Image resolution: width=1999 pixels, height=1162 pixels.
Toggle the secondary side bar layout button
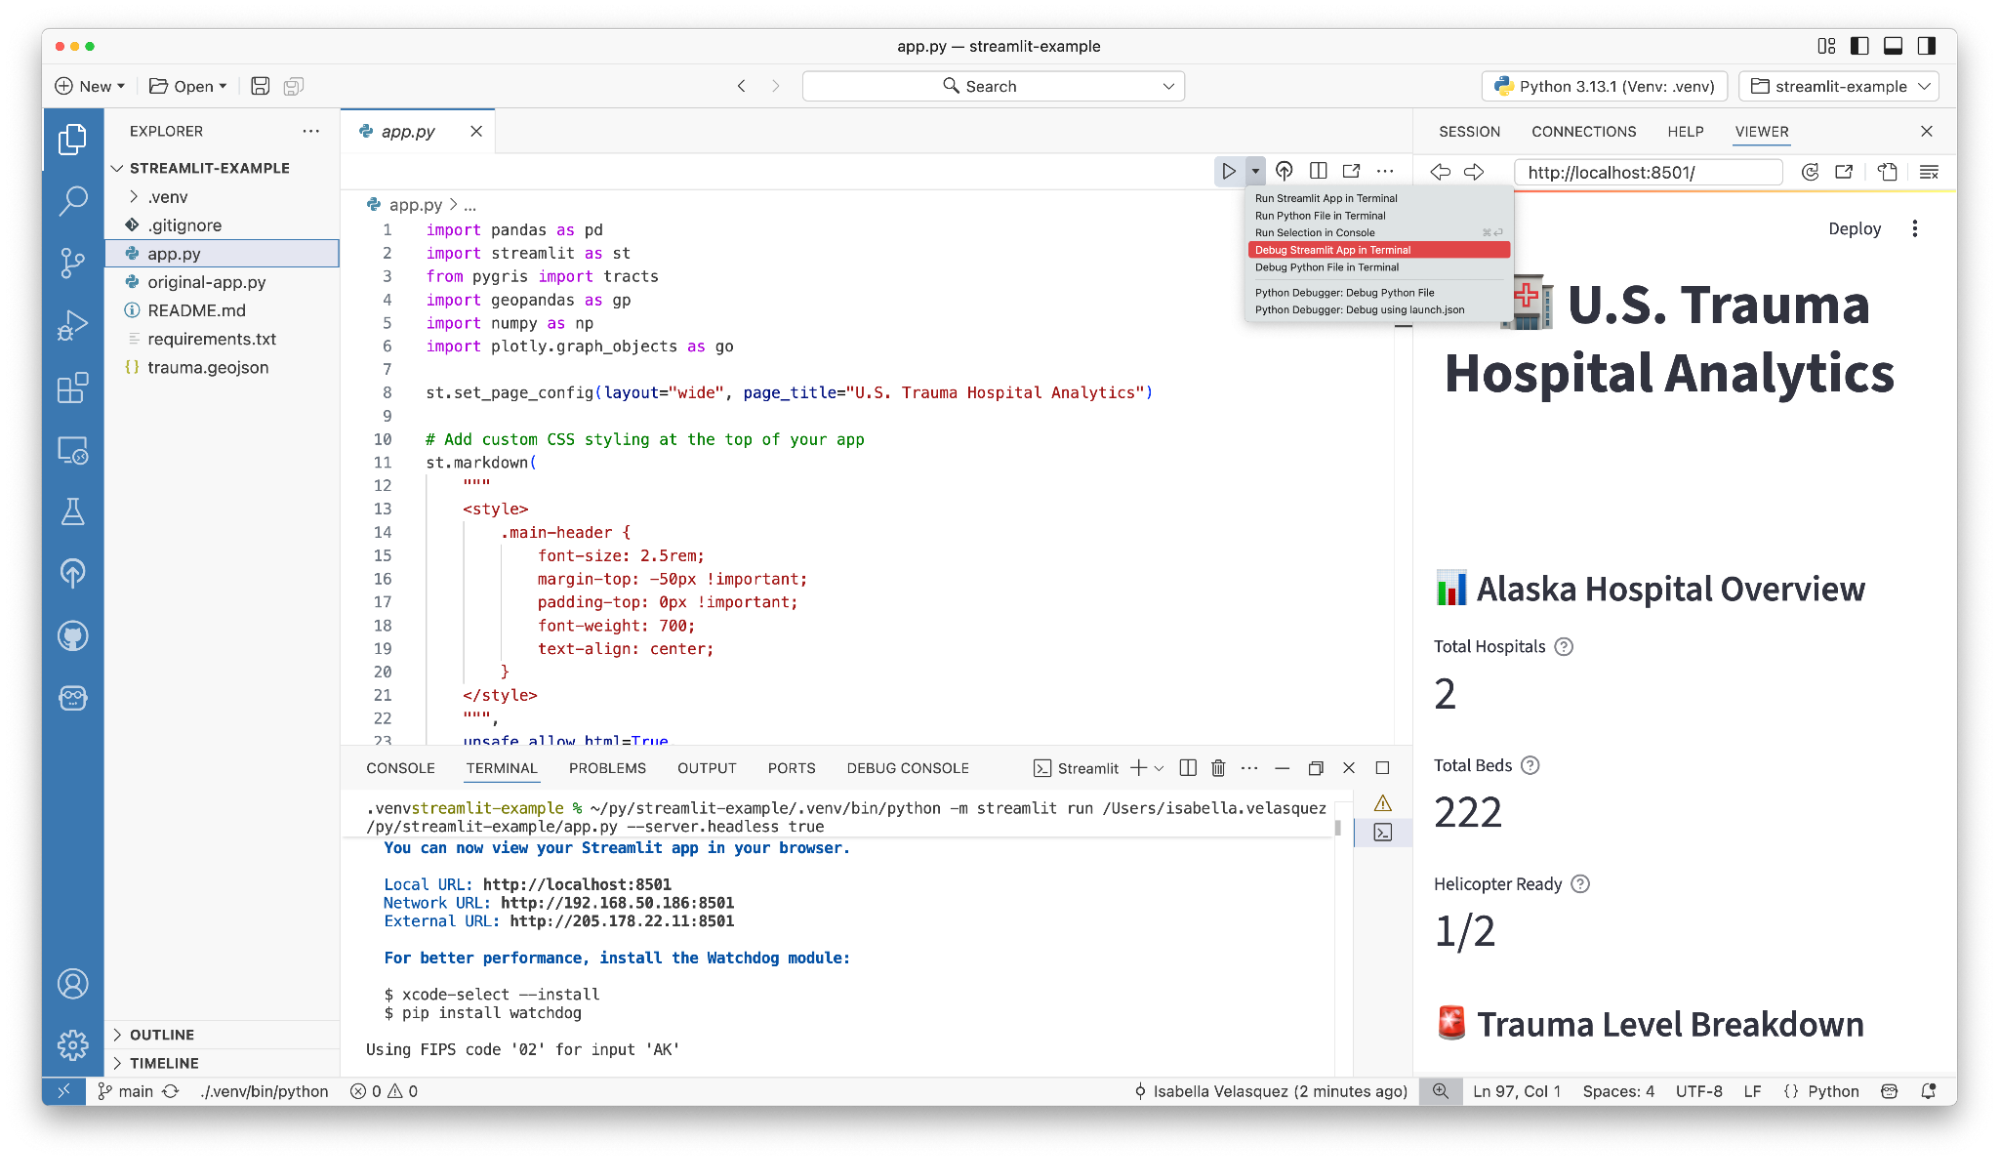click(1926, 46)
